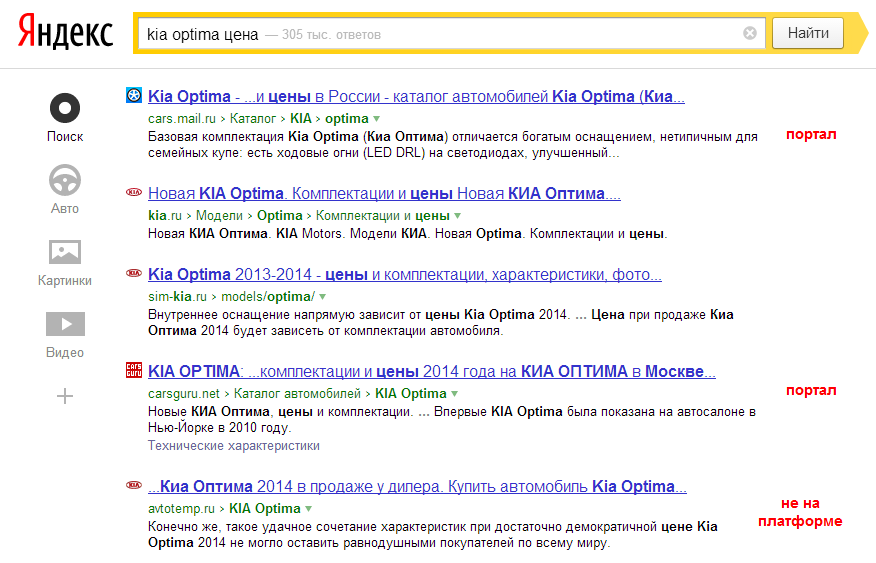Open the Kia Optima каталог автомобилей result

[416, 96]
